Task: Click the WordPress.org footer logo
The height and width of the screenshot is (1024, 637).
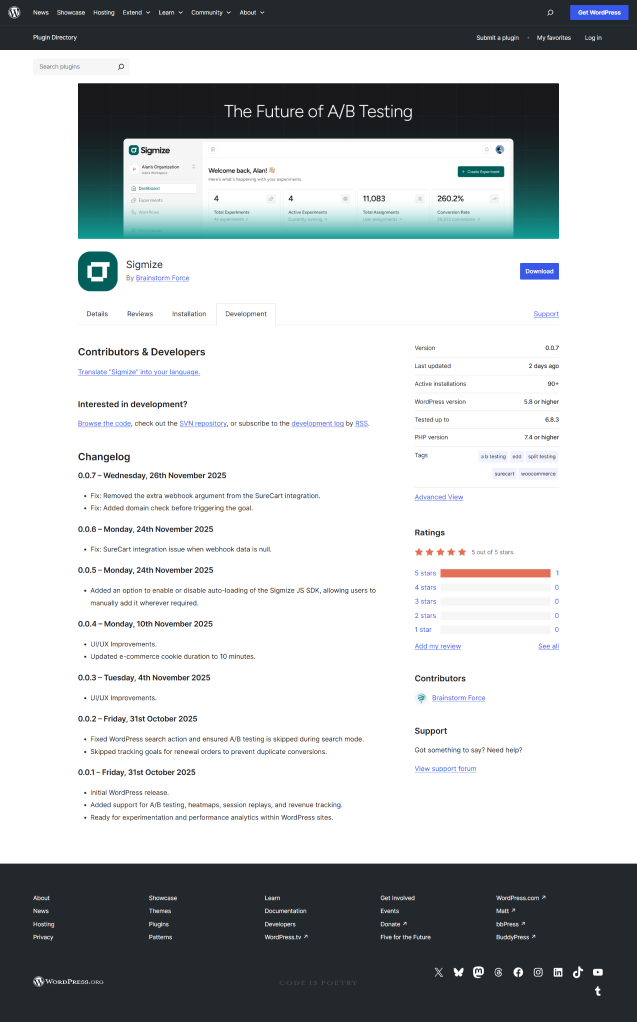Action: 68,982
